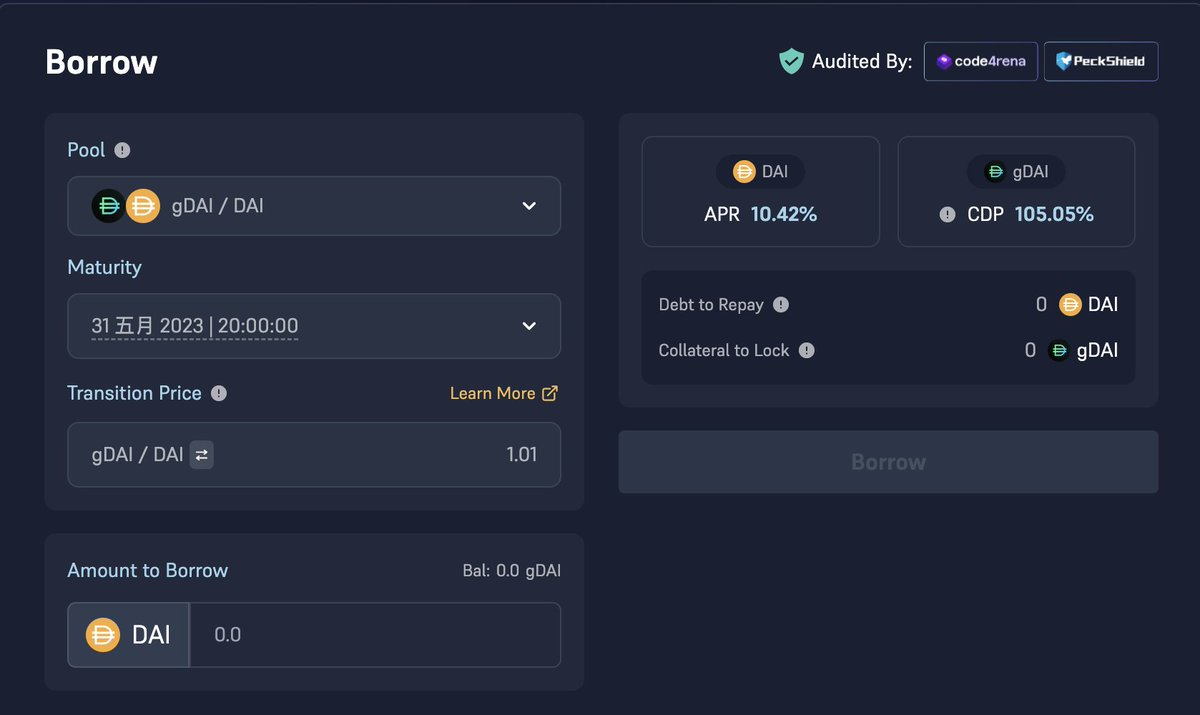Click info icon beside Transition Price
The image size is (1200, 715).
point(219,393)
